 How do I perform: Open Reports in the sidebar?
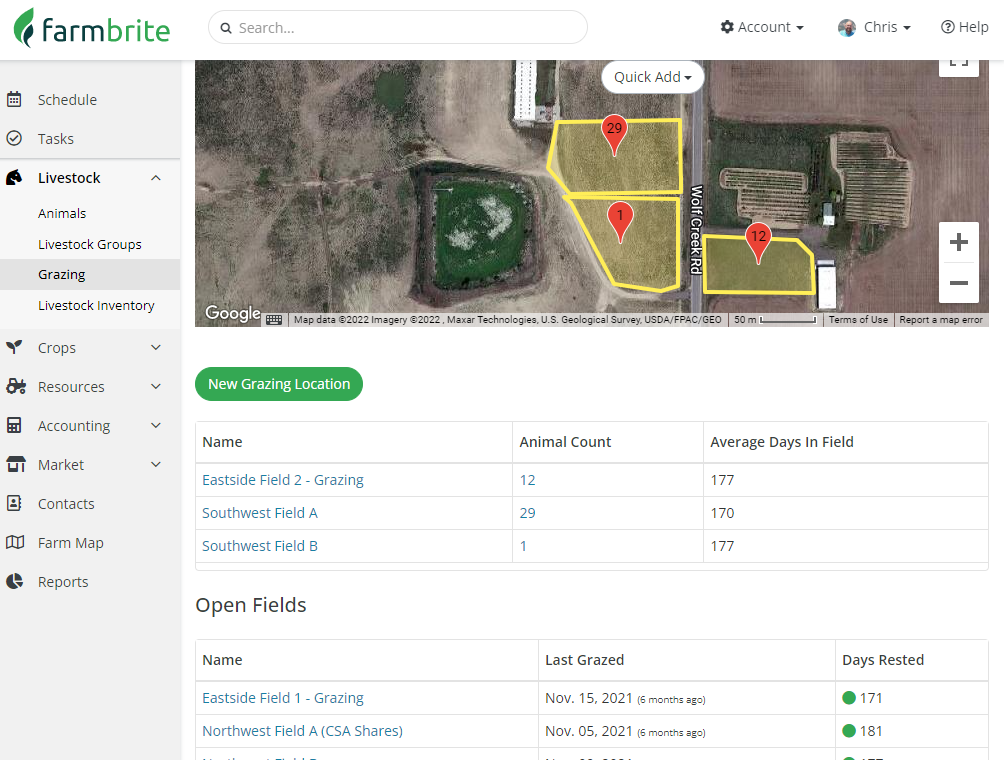point(63,582)
